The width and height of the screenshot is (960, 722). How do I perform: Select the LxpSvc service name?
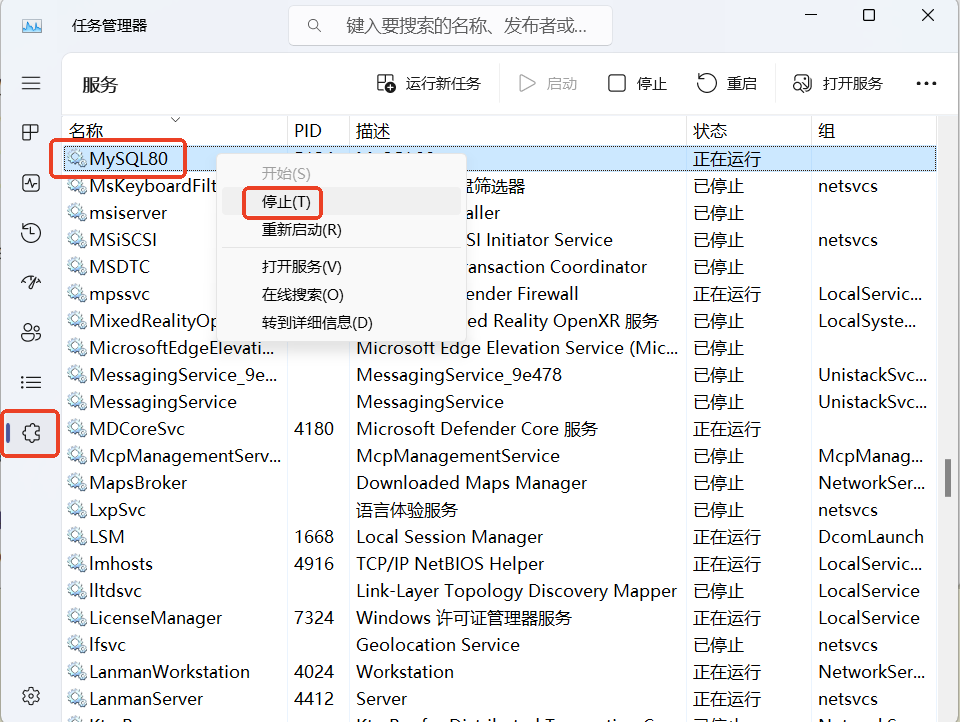click(118, 510)
